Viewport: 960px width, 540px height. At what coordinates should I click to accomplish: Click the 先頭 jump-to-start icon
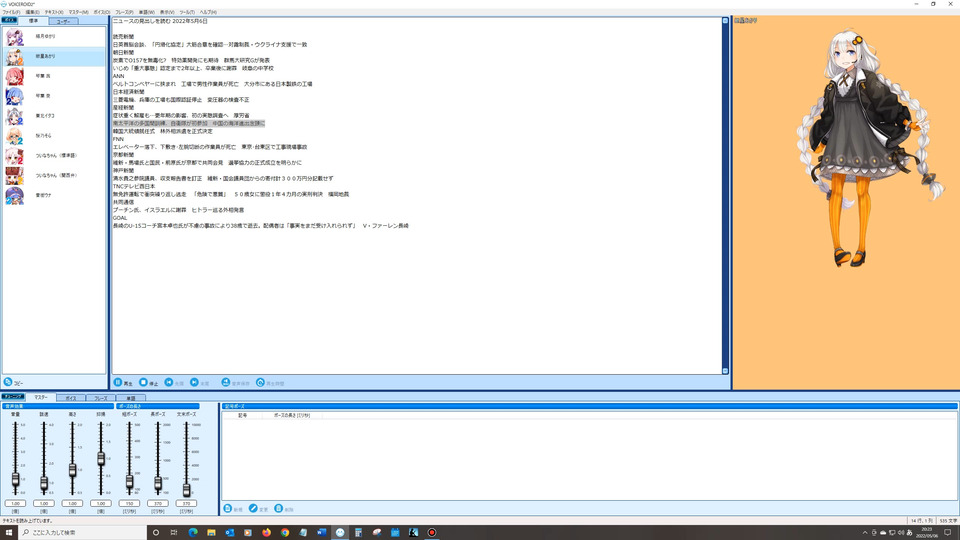tap(169, 382)
